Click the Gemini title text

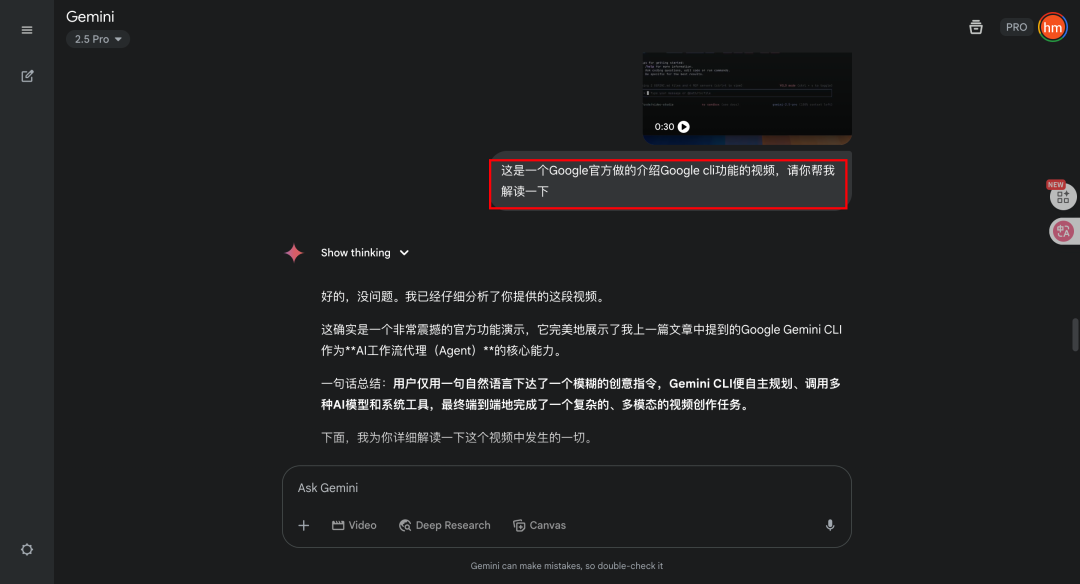coord(90,17)
